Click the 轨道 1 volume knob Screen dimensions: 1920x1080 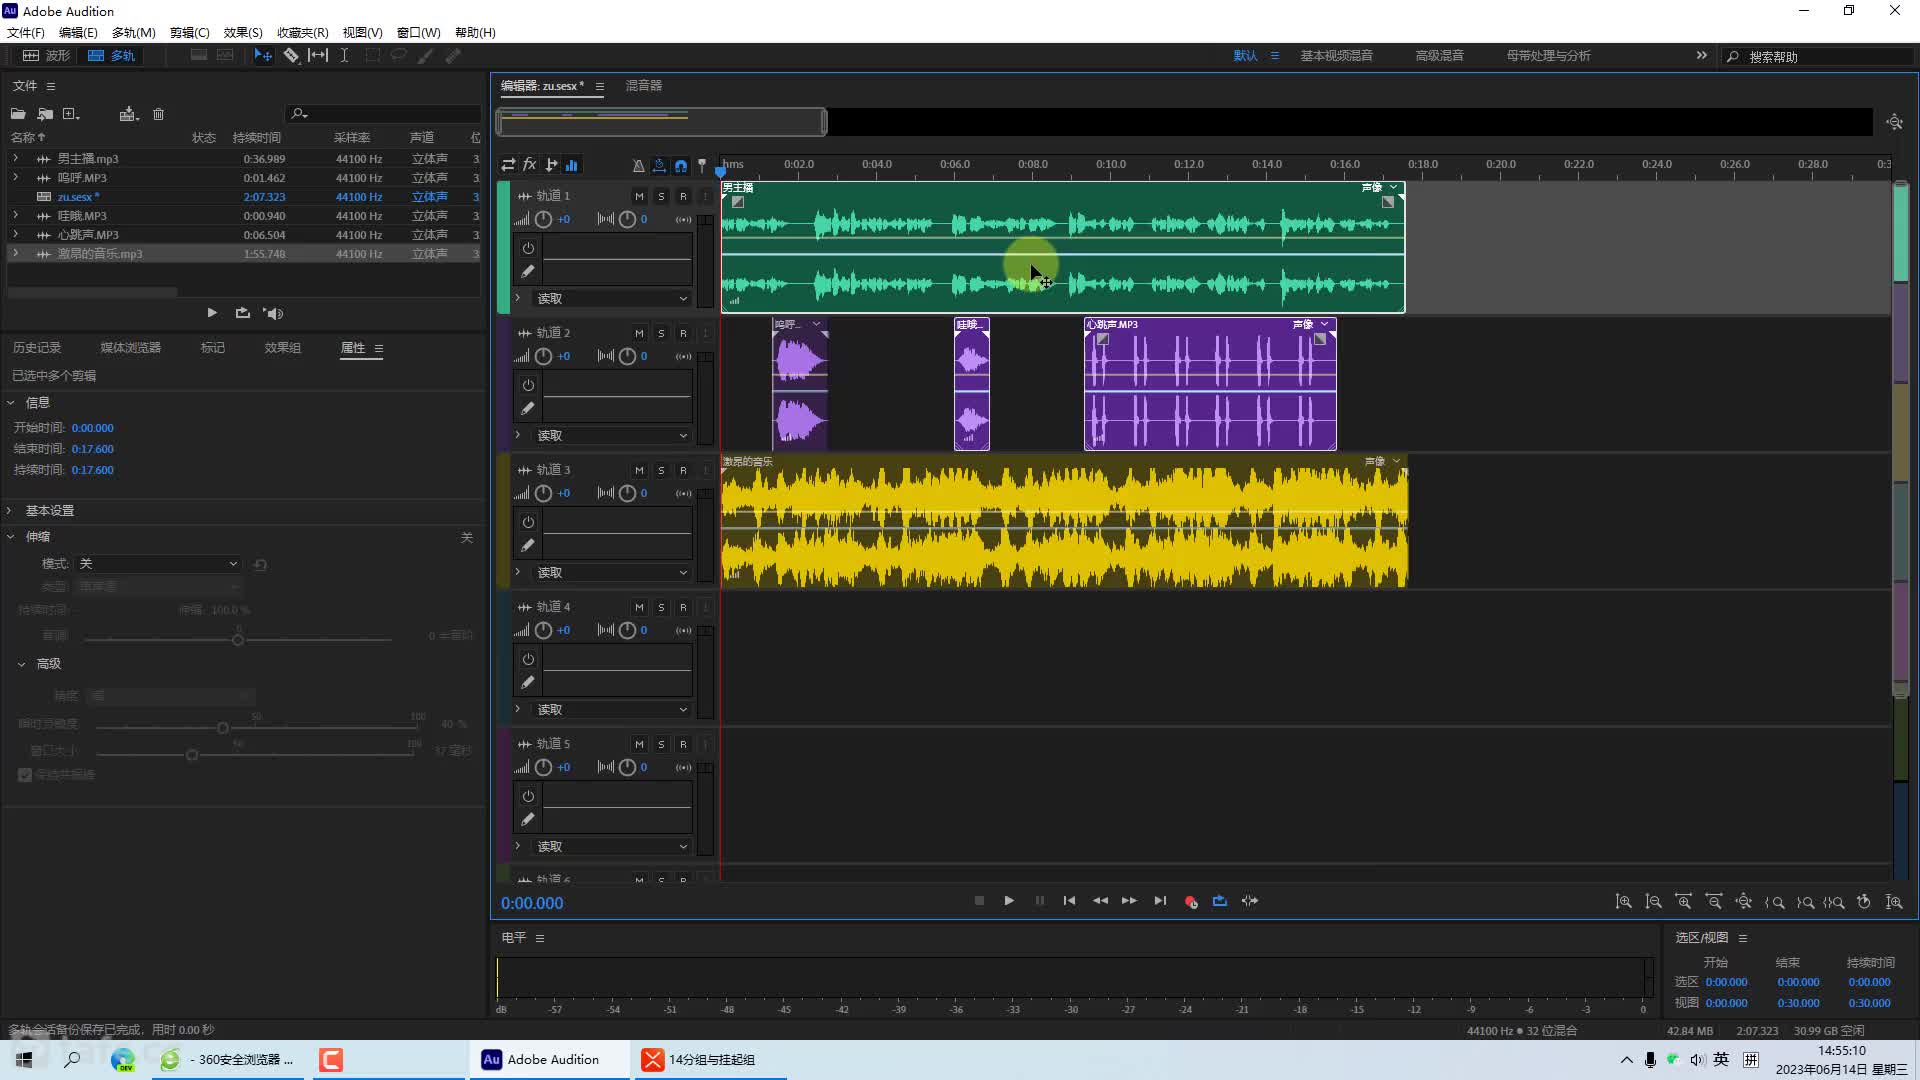(543, 219)
